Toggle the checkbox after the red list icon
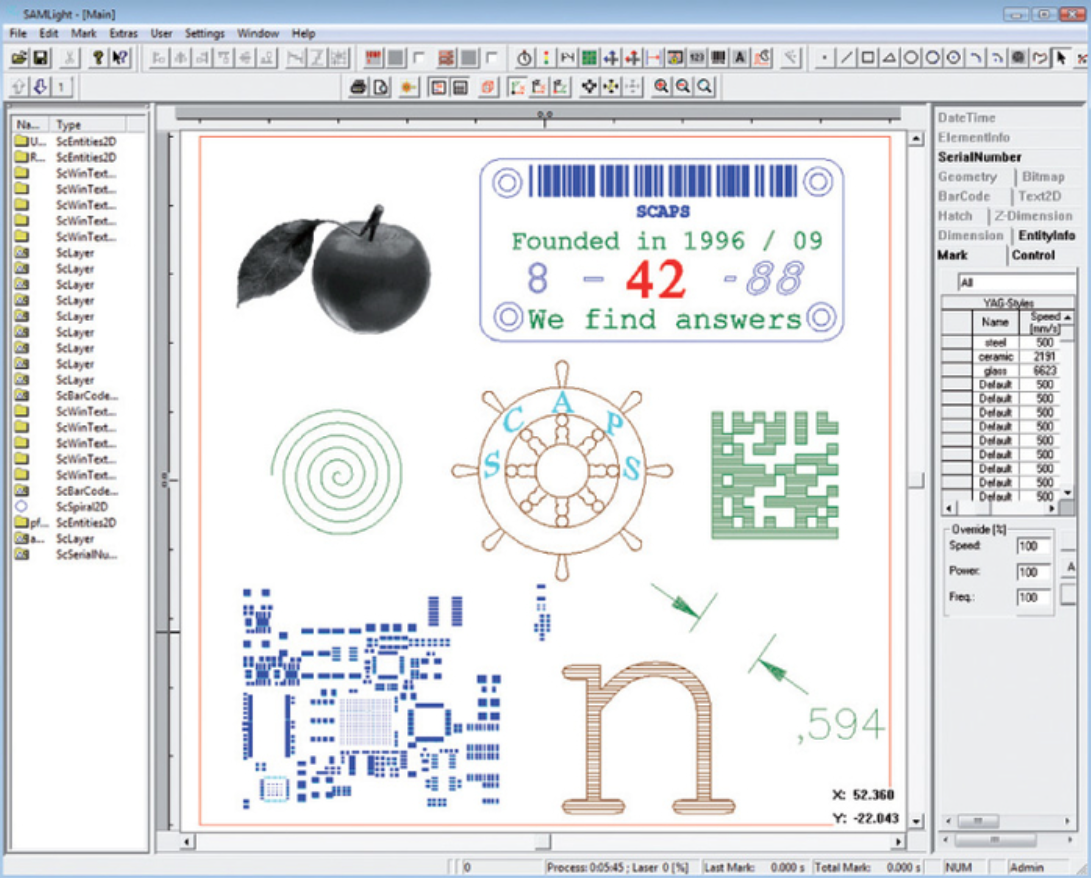1091x878 pixels. [491, 58]
